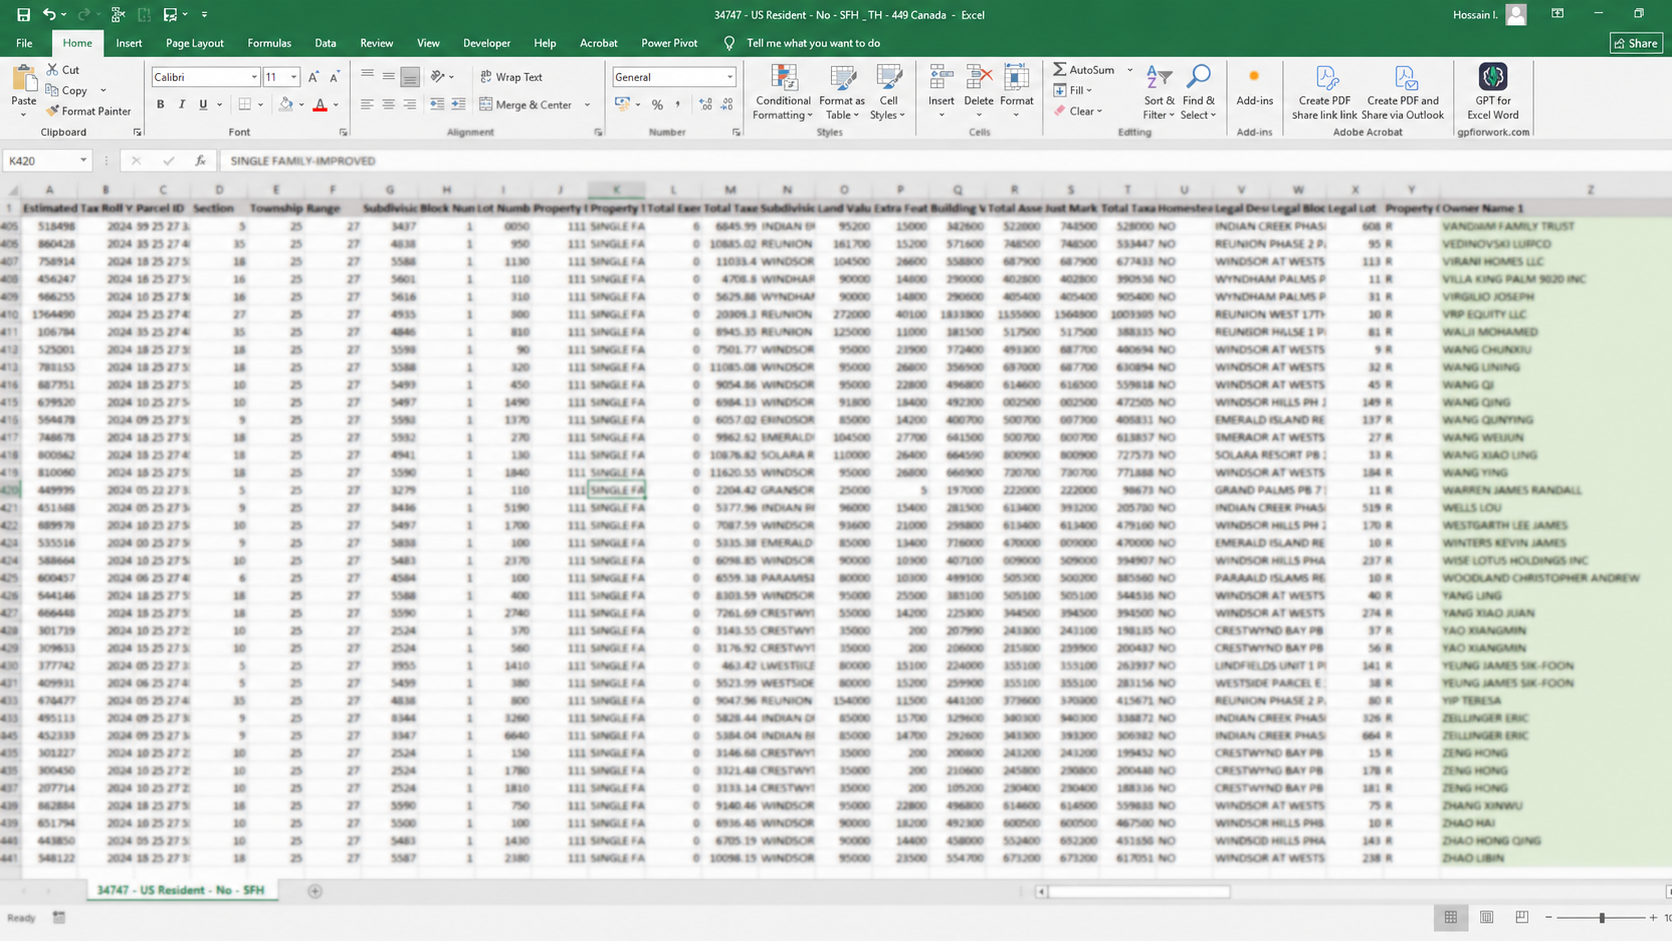Click the horizontal scrollbar

click(1139, 891)
